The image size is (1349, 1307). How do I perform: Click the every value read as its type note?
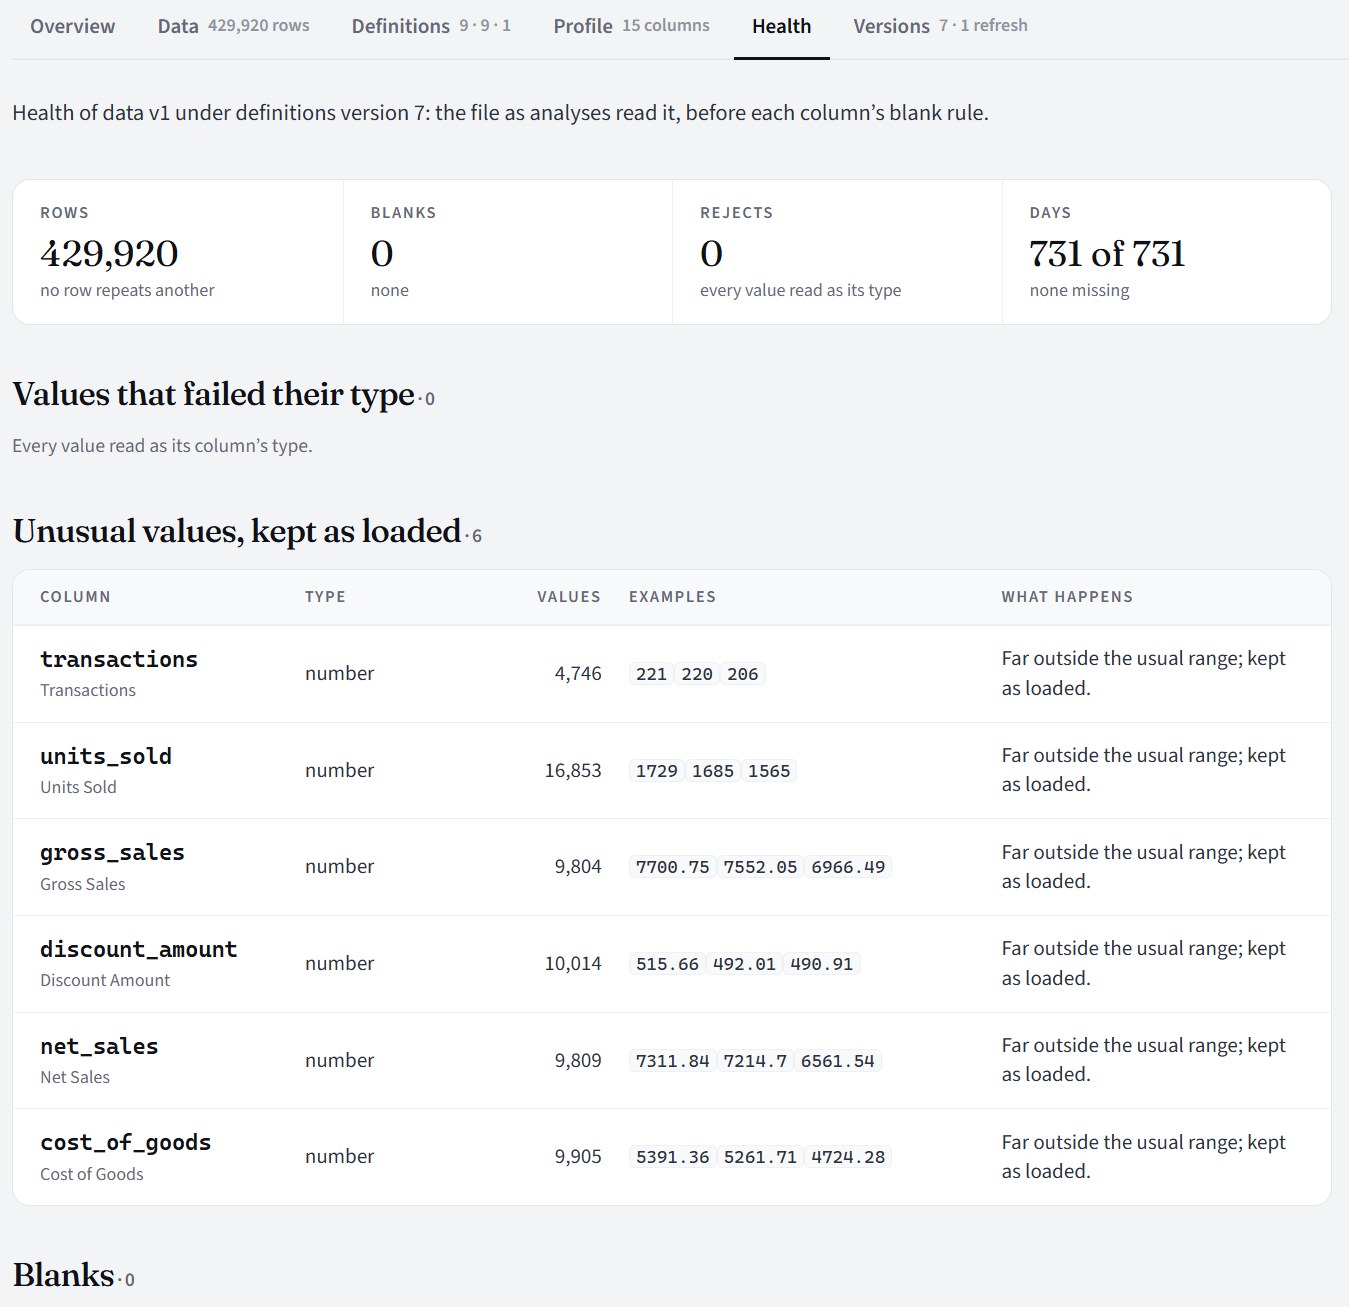[800, 290]
